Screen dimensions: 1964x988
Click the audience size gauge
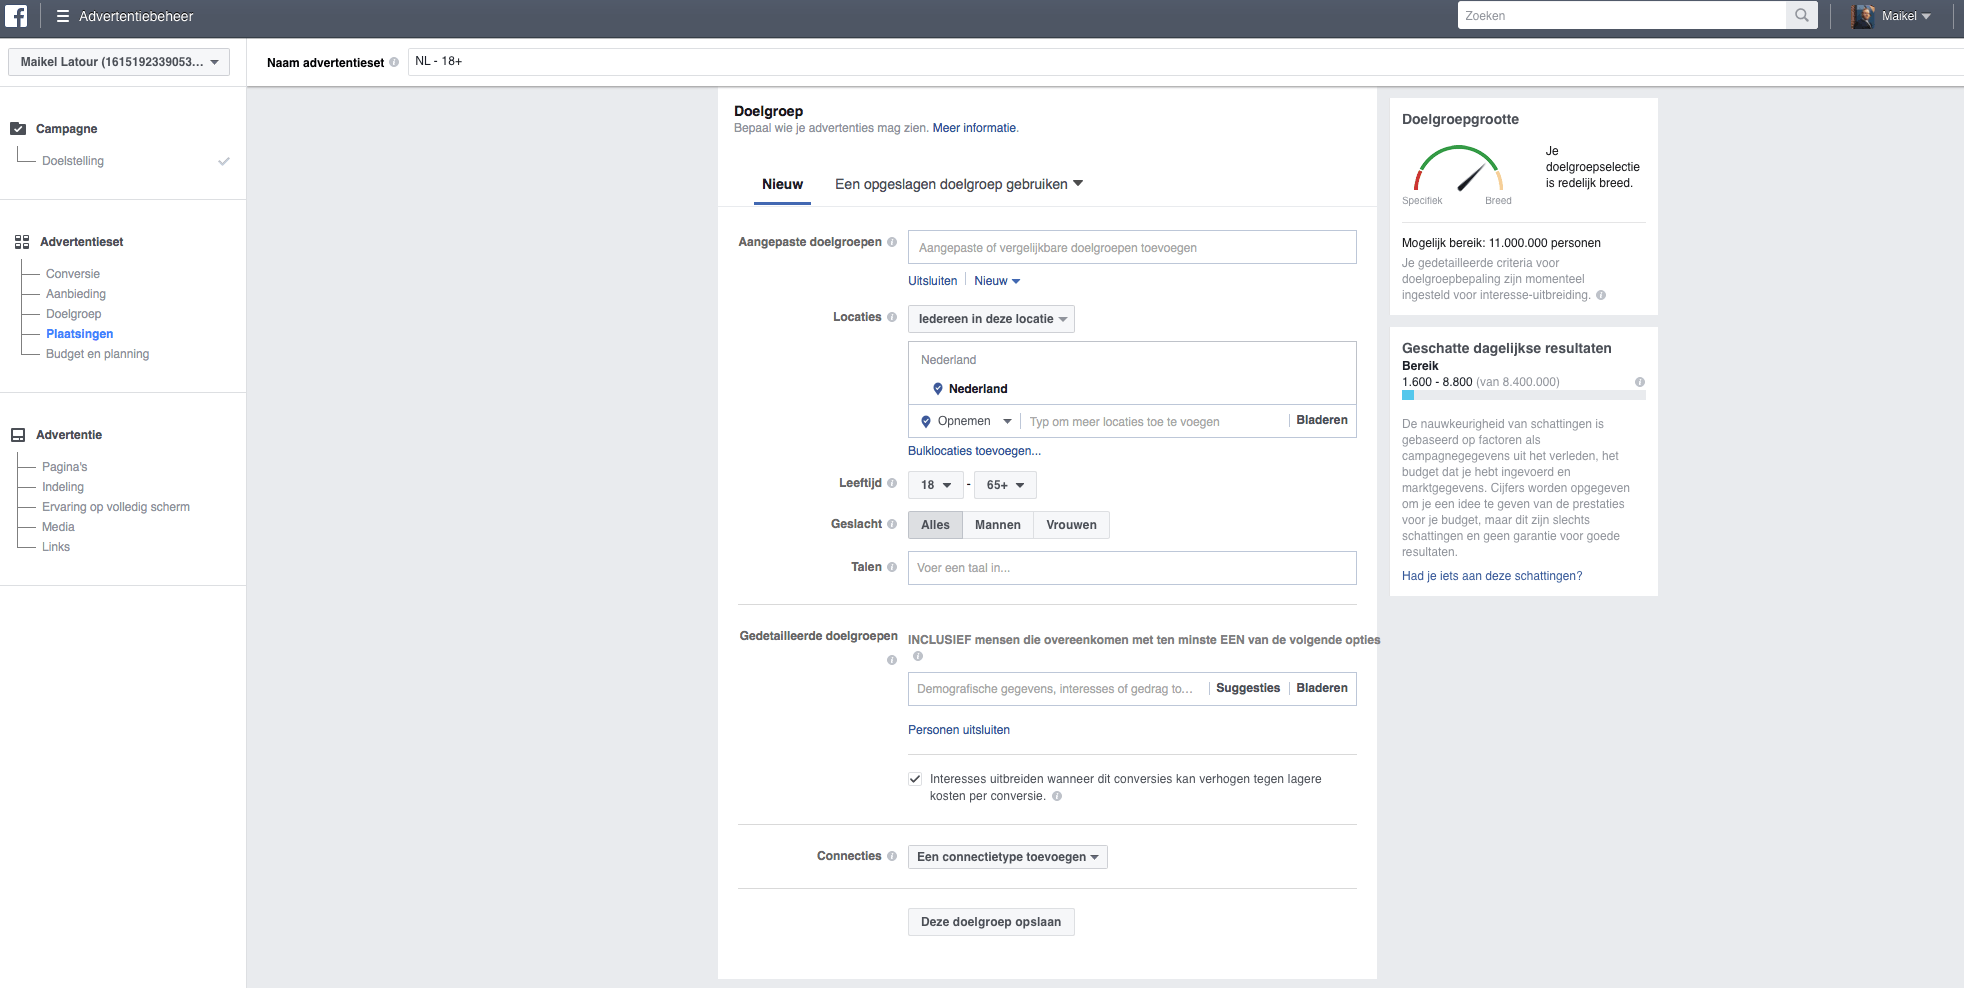pos(1458,170)
